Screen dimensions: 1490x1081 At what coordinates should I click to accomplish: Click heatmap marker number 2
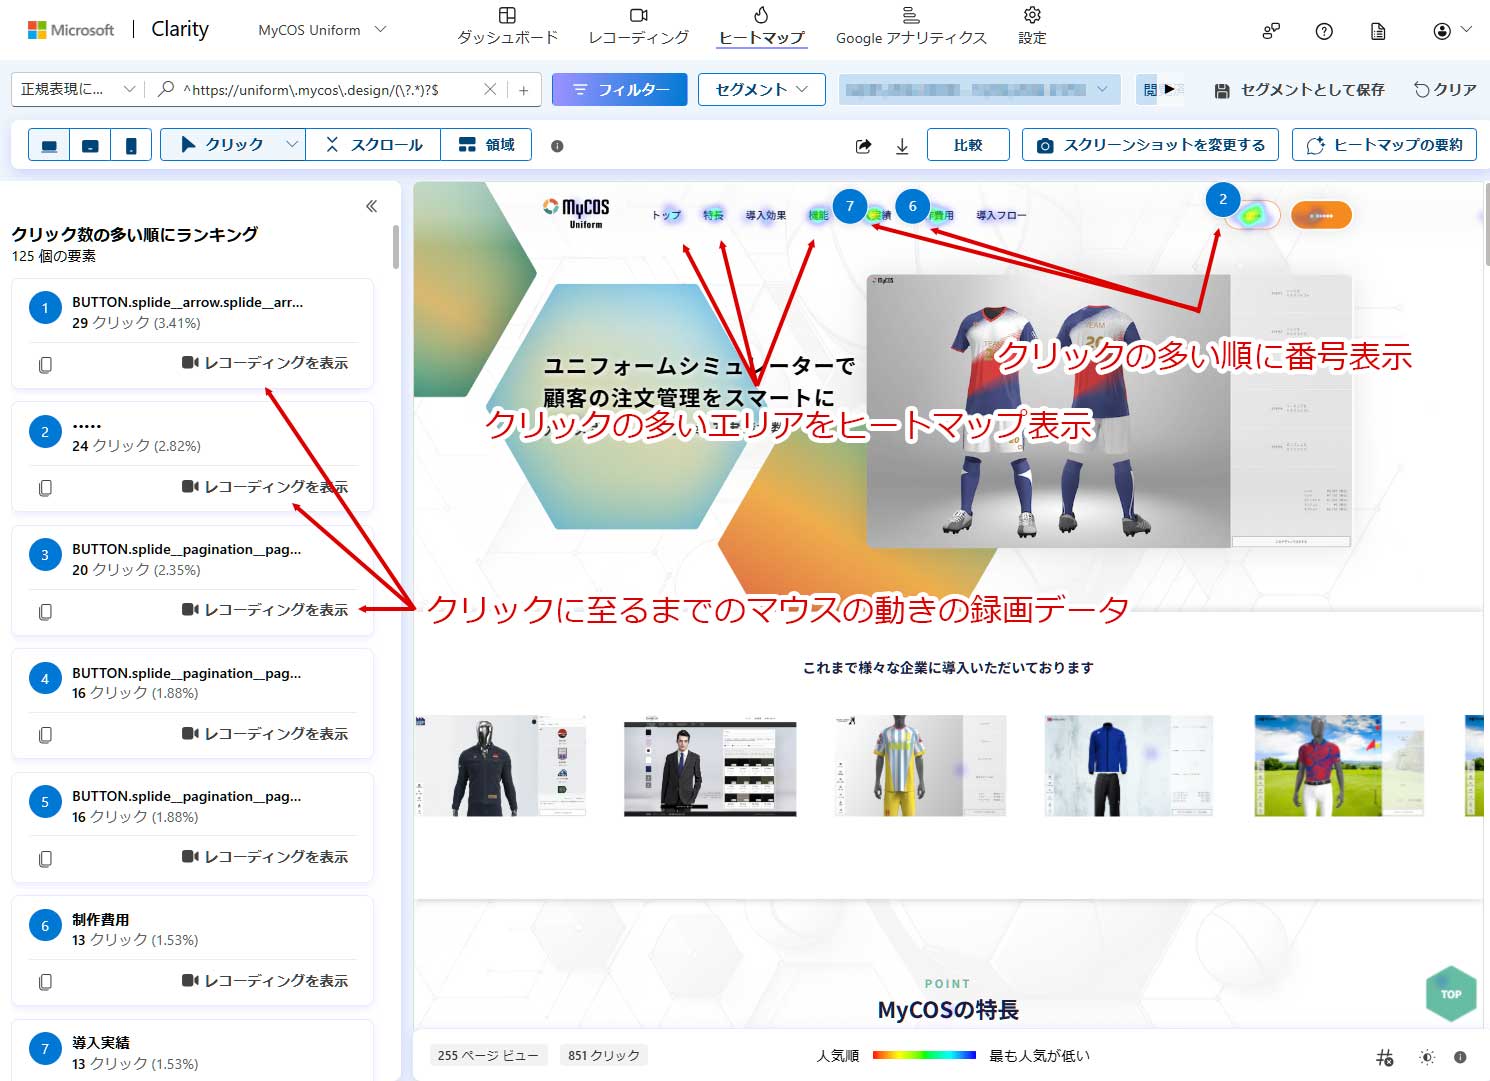click(x=1223, y=199)
